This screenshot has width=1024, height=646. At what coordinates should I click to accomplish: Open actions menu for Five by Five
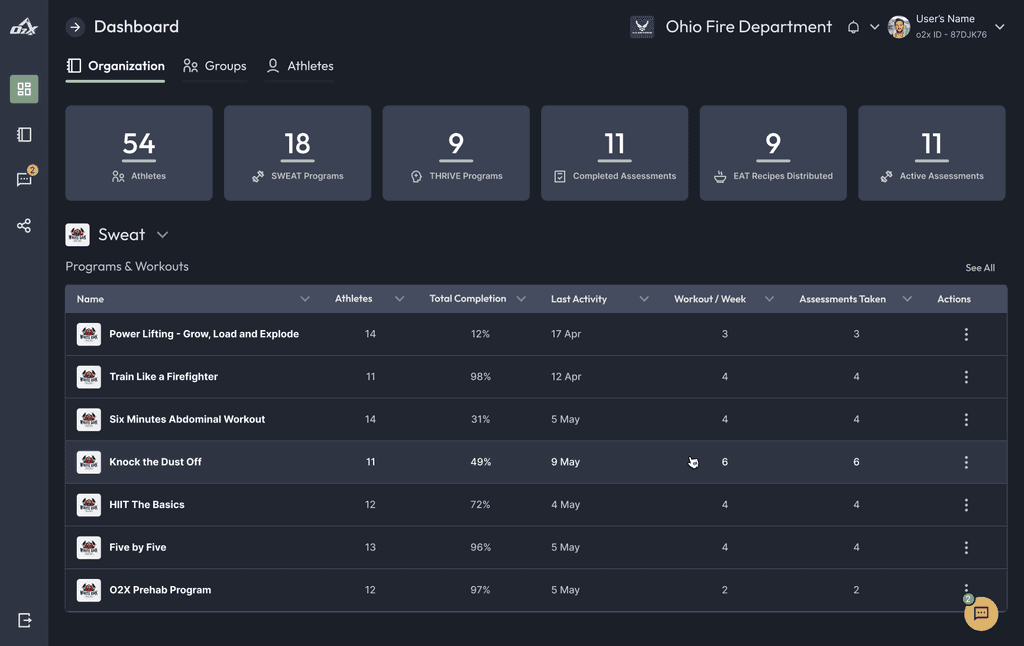[x=966, y=547]
